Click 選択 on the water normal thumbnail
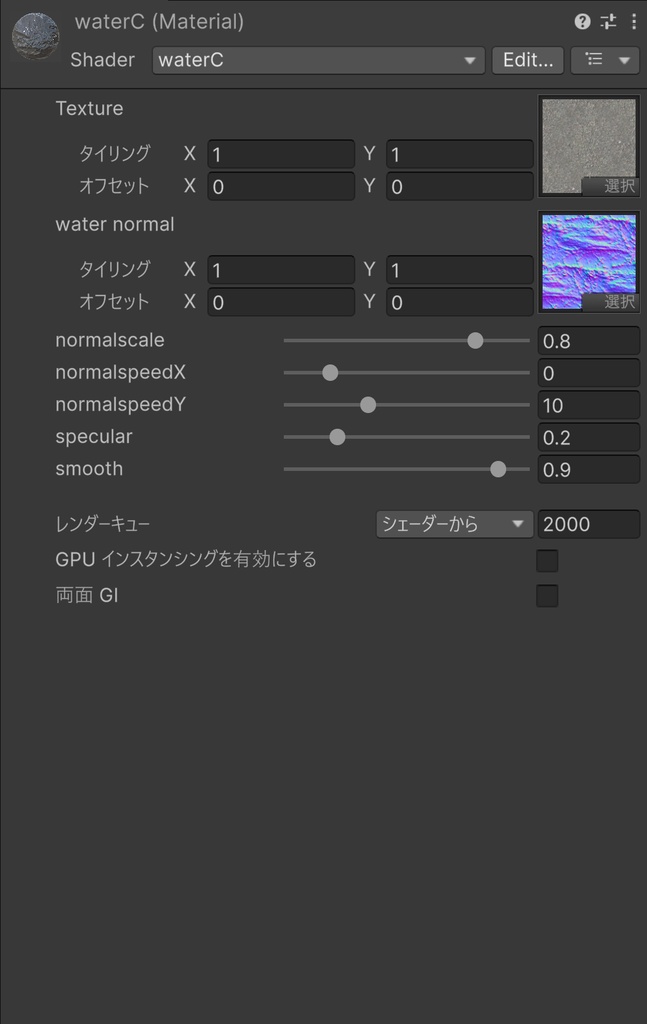 click(621, 301)
